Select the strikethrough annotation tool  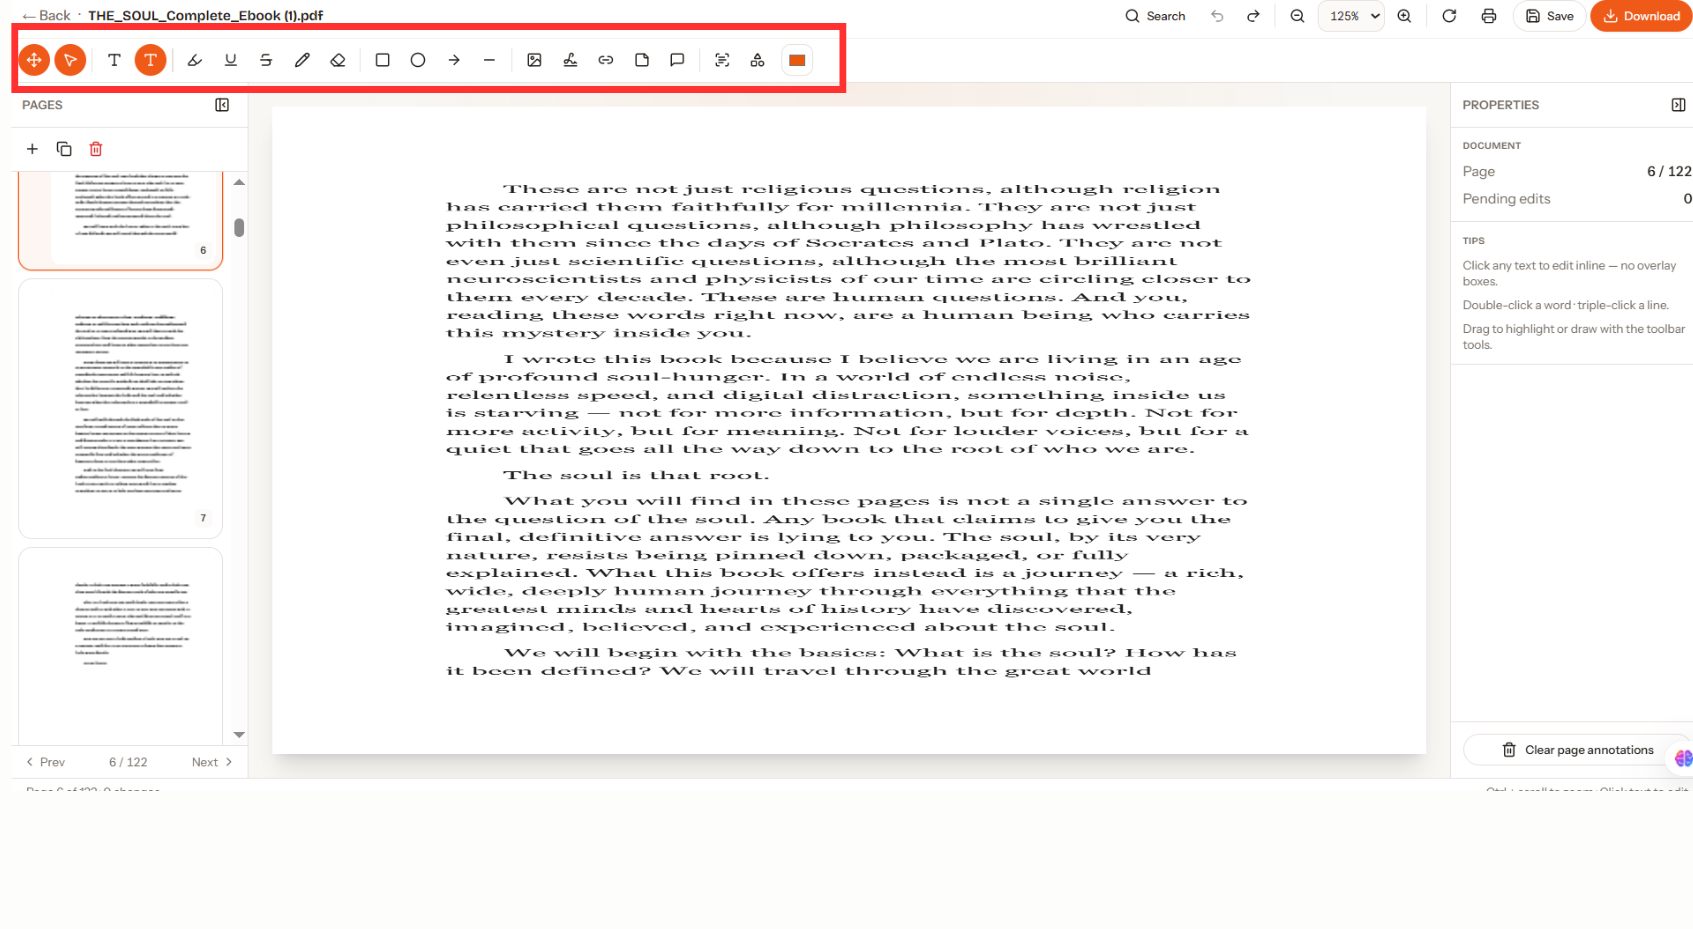[266, 60]
